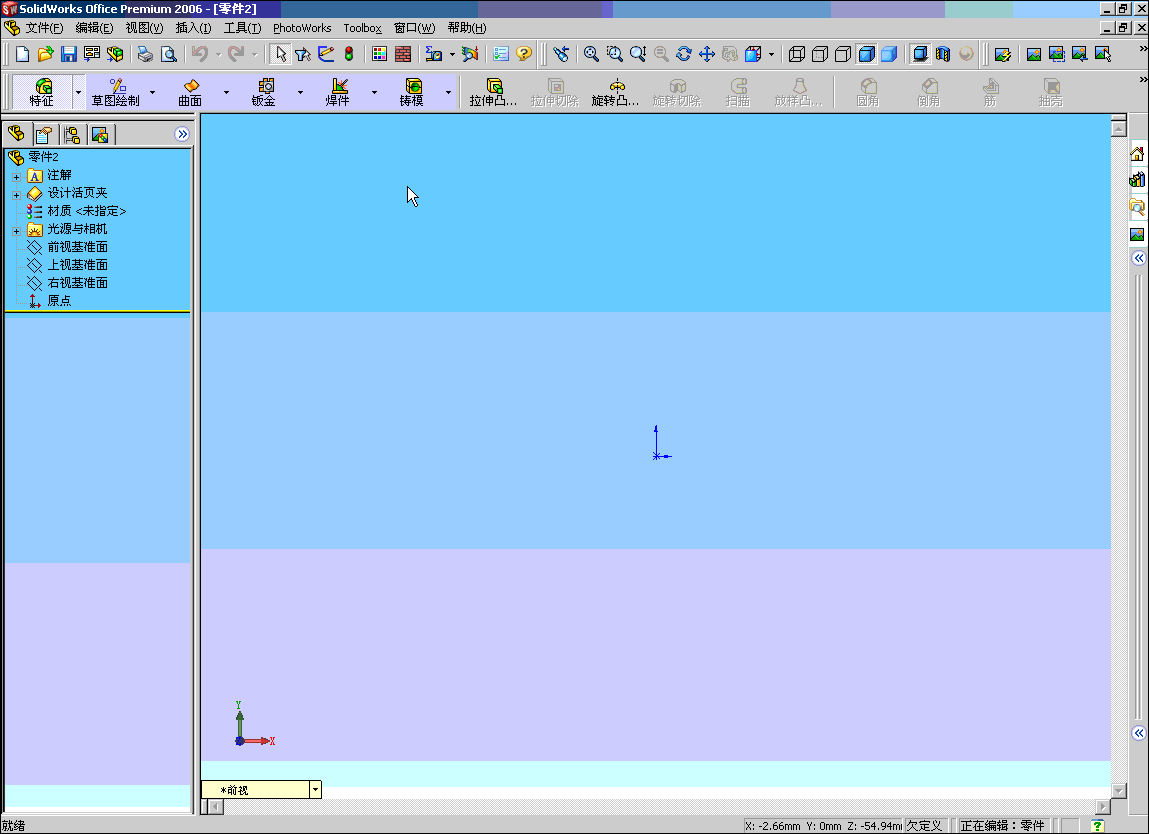Expand the 光源与相机 tree node

click(16, 231)
